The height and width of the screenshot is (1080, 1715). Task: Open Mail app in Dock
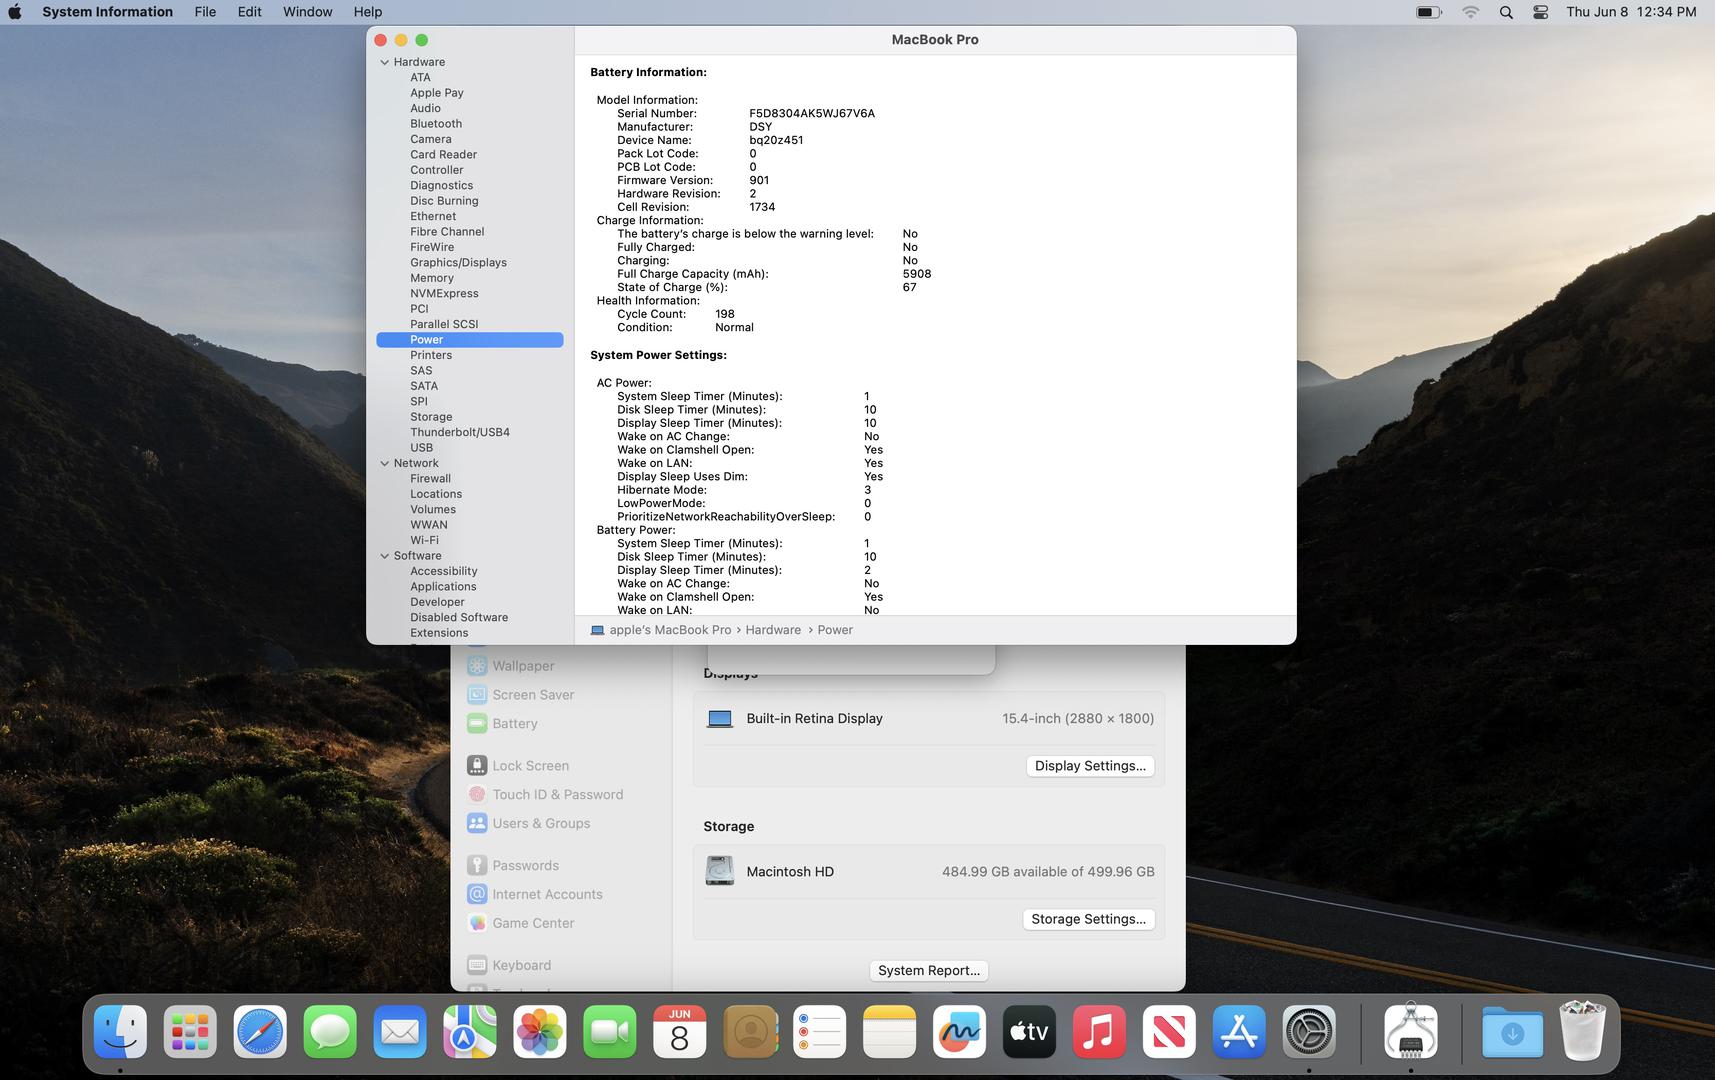tap(400, 1032)
